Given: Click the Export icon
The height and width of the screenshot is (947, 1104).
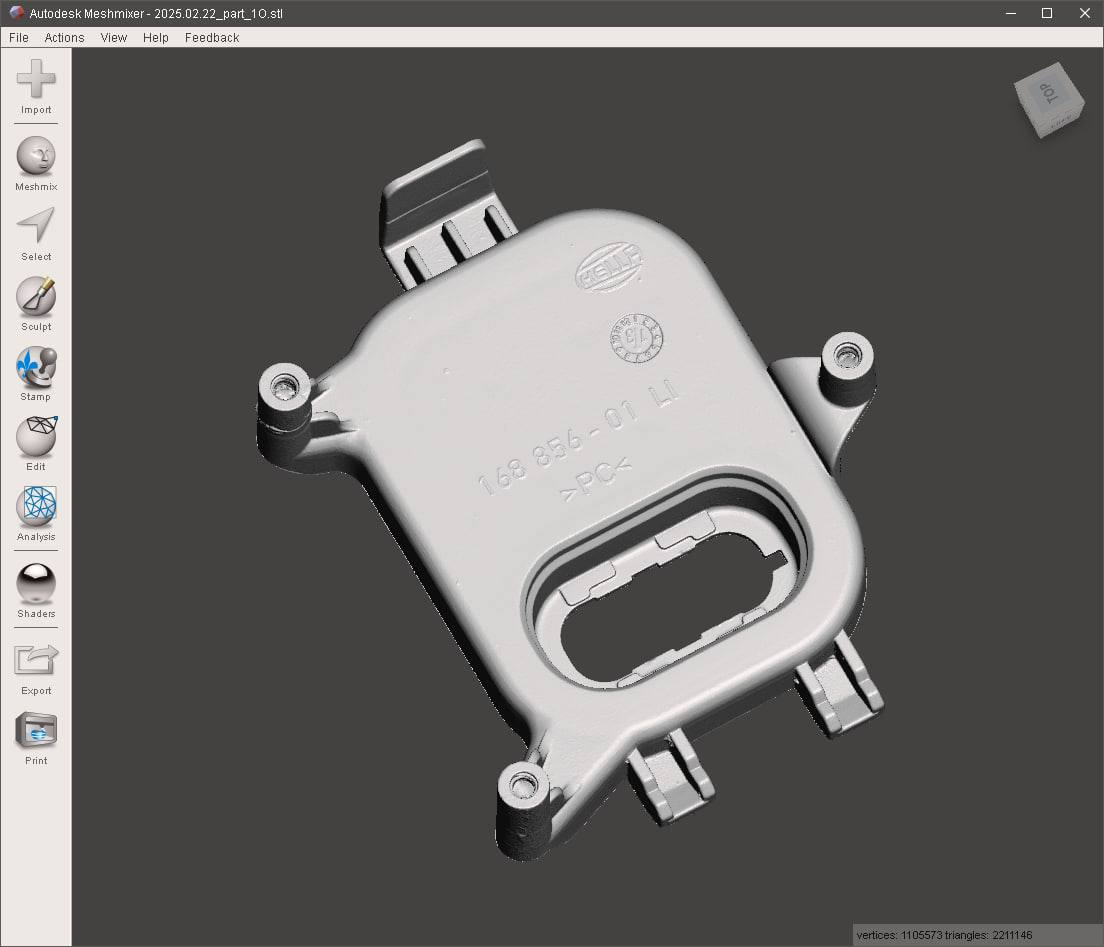Looking at the screenshot, I should click(36, 660).
